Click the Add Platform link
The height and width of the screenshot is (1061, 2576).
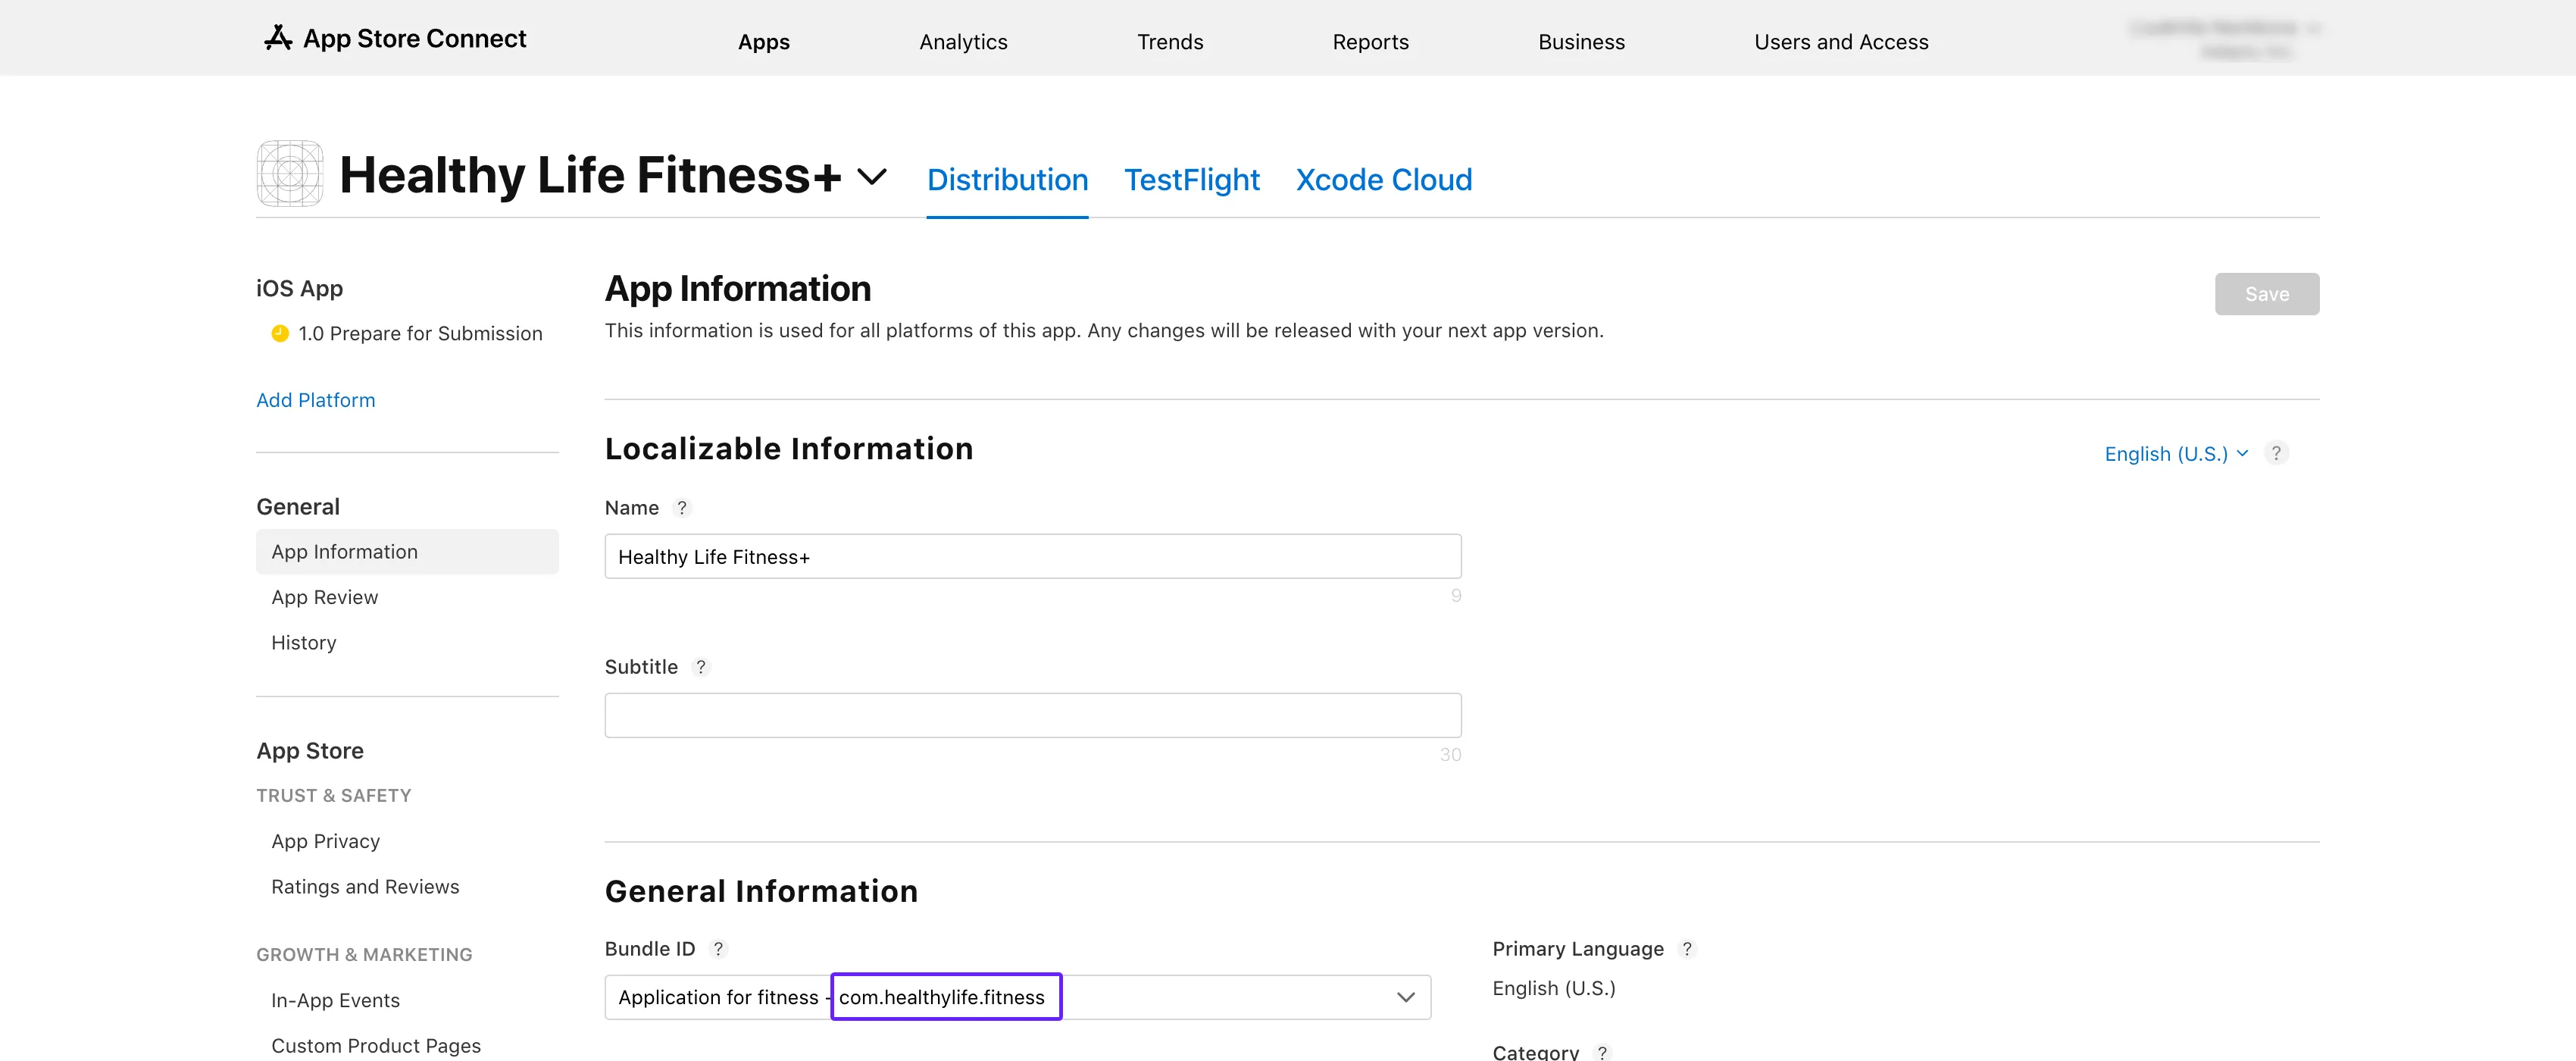[x=316, y=400]
